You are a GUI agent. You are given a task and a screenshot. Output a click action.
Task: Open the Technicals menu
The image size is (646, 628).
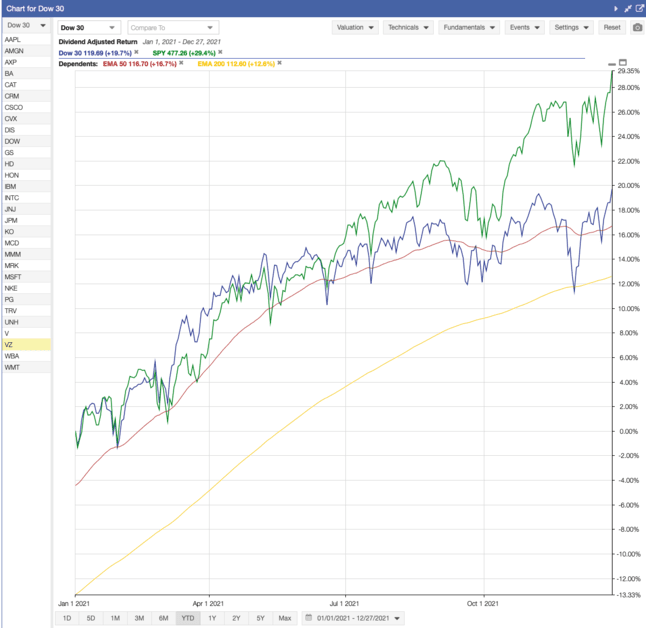tap(408, 28)
